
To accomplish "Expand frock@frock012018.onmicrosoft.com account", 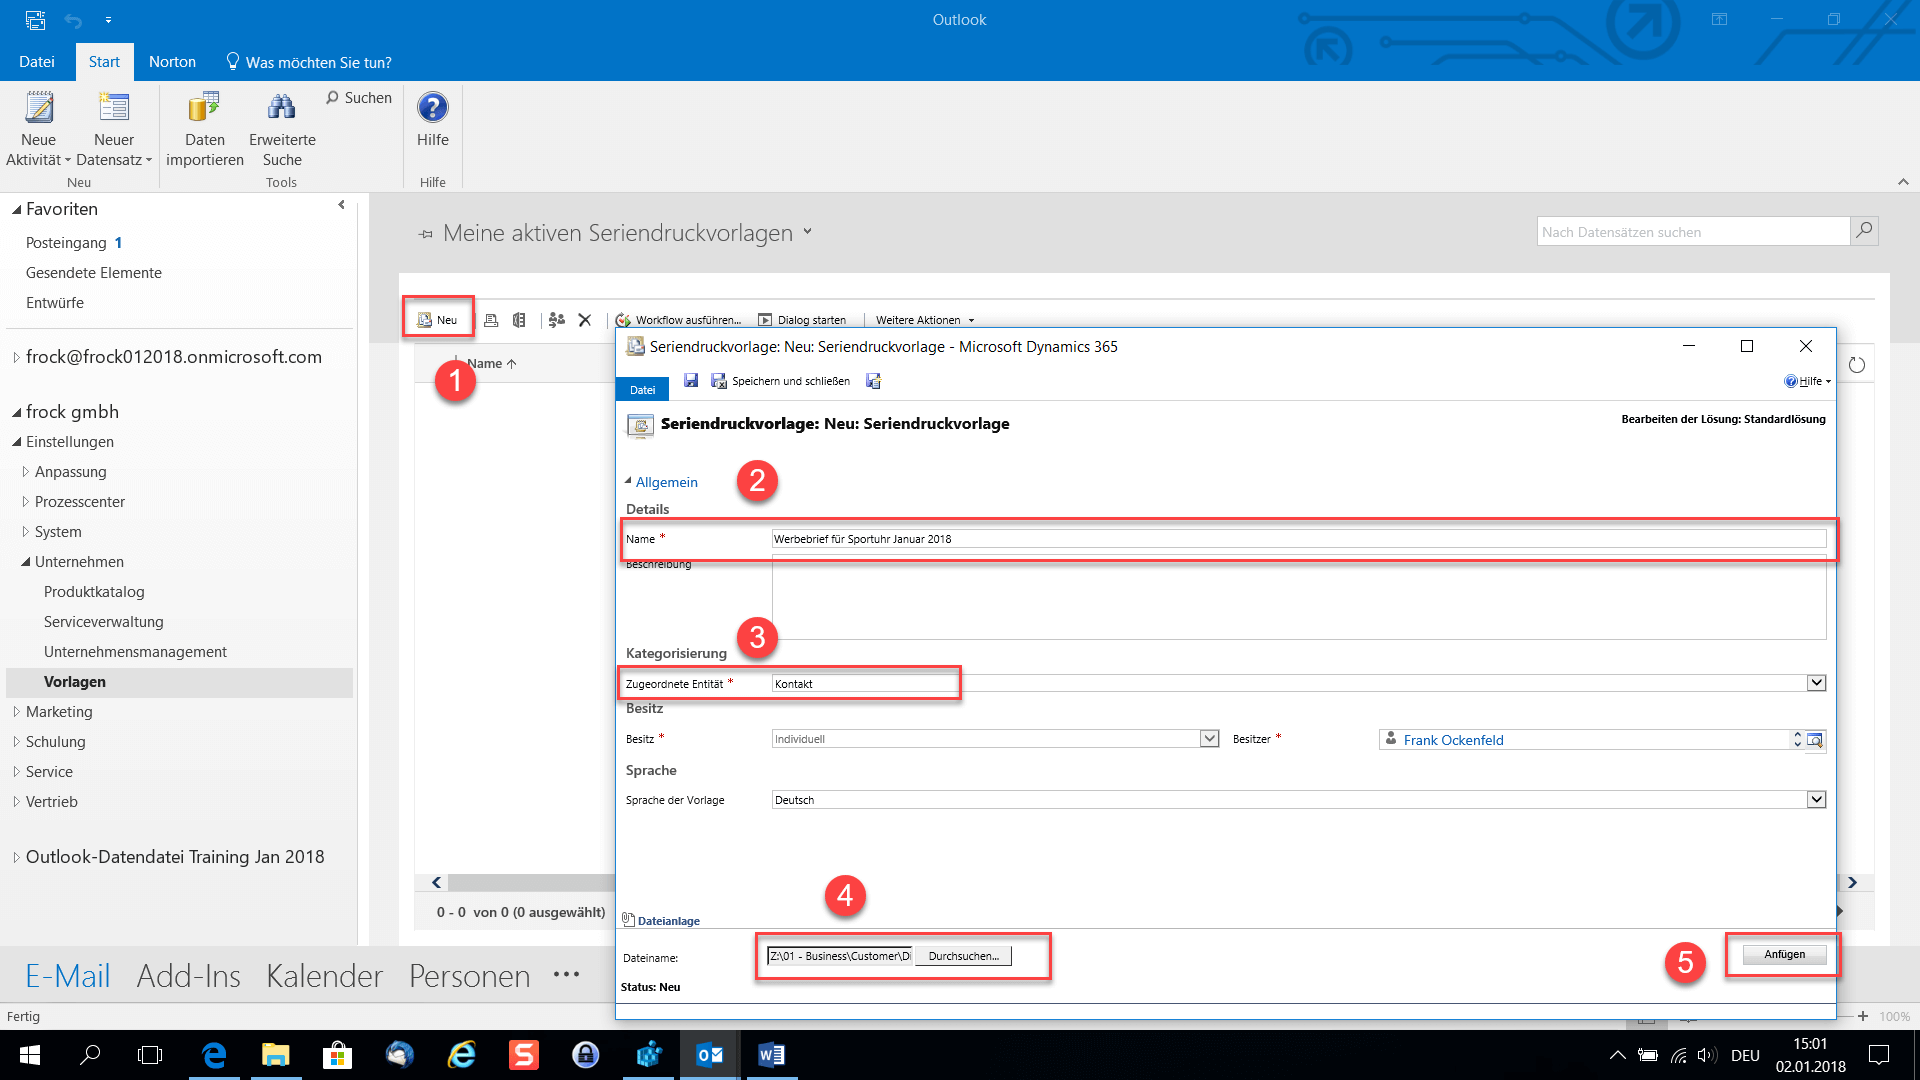I will (16, 358).
